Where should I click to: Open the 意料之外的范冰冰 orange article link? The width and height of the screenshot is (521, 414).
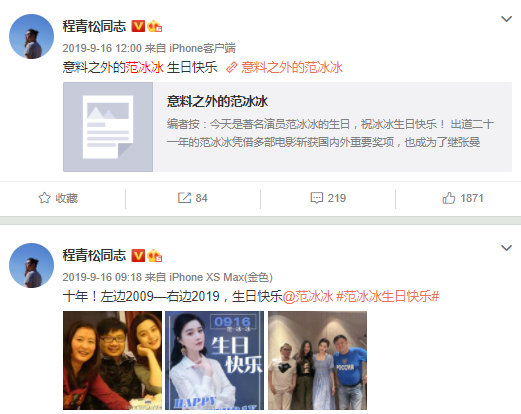pyautogui.click(x=292, y=68)
